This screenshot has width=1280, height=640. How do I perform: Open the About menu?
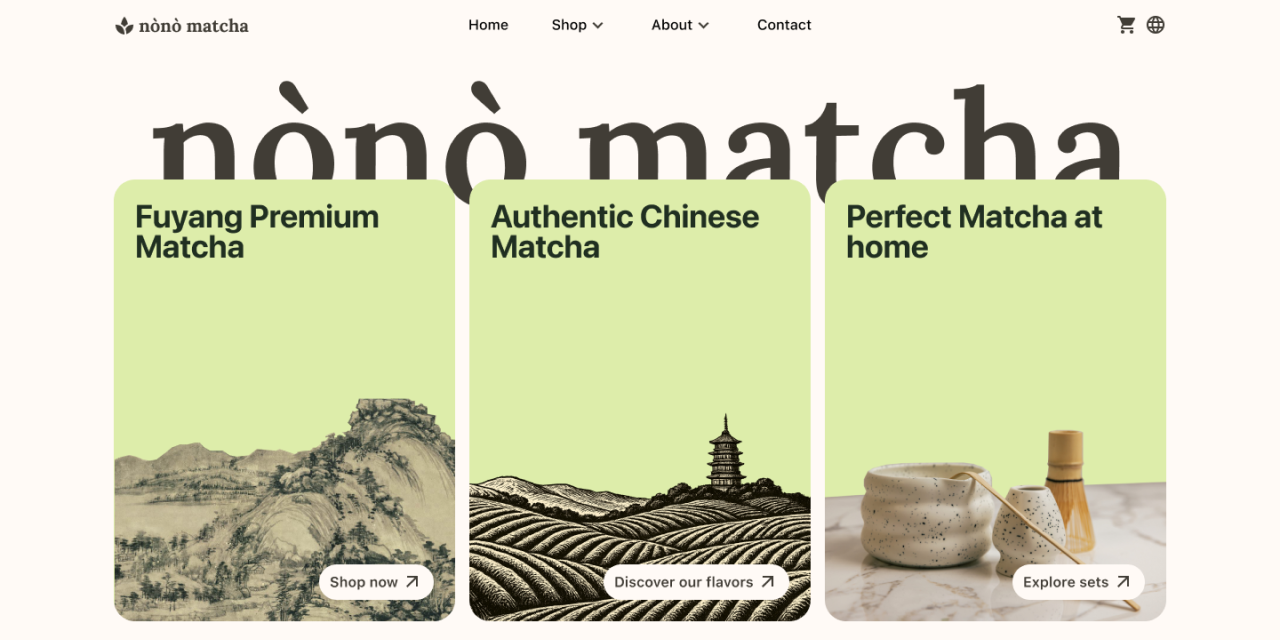(681, 25)
